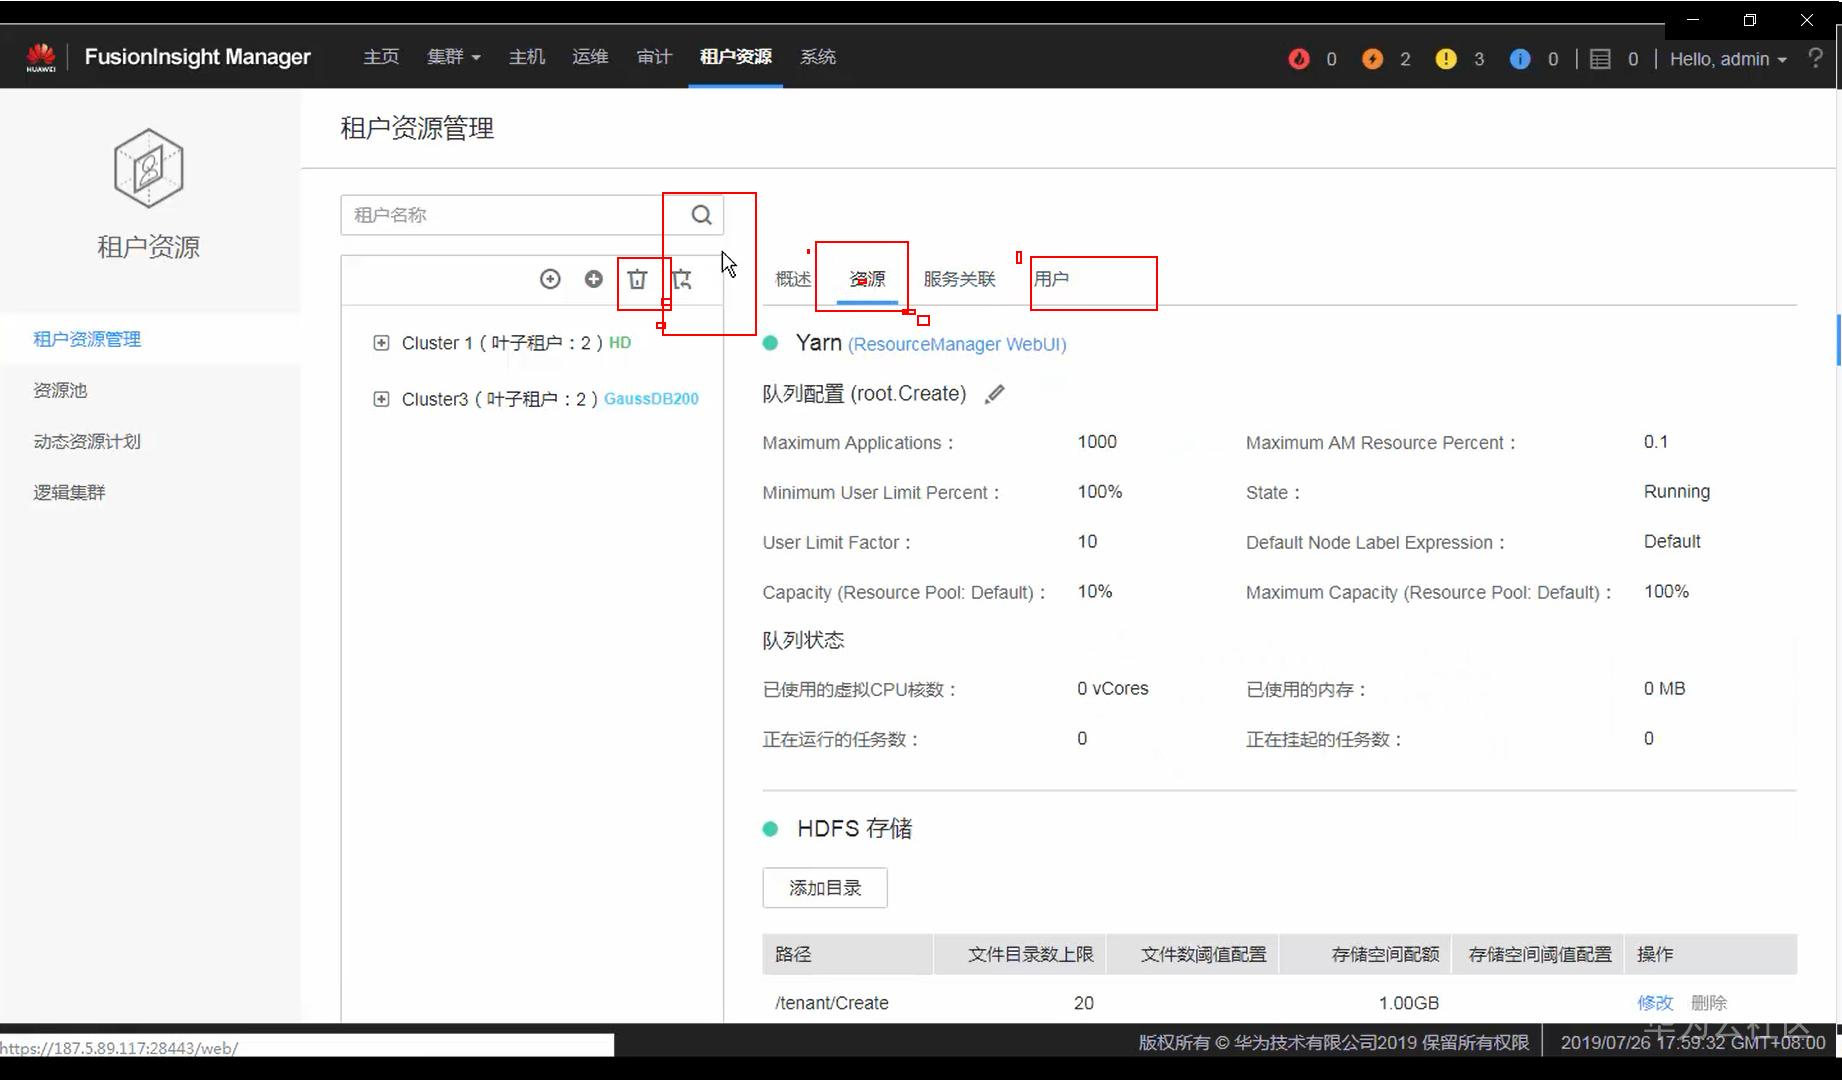The image size is (1842, 1080).
Task: Open the task list table icon
Action: coord(1600,59)
